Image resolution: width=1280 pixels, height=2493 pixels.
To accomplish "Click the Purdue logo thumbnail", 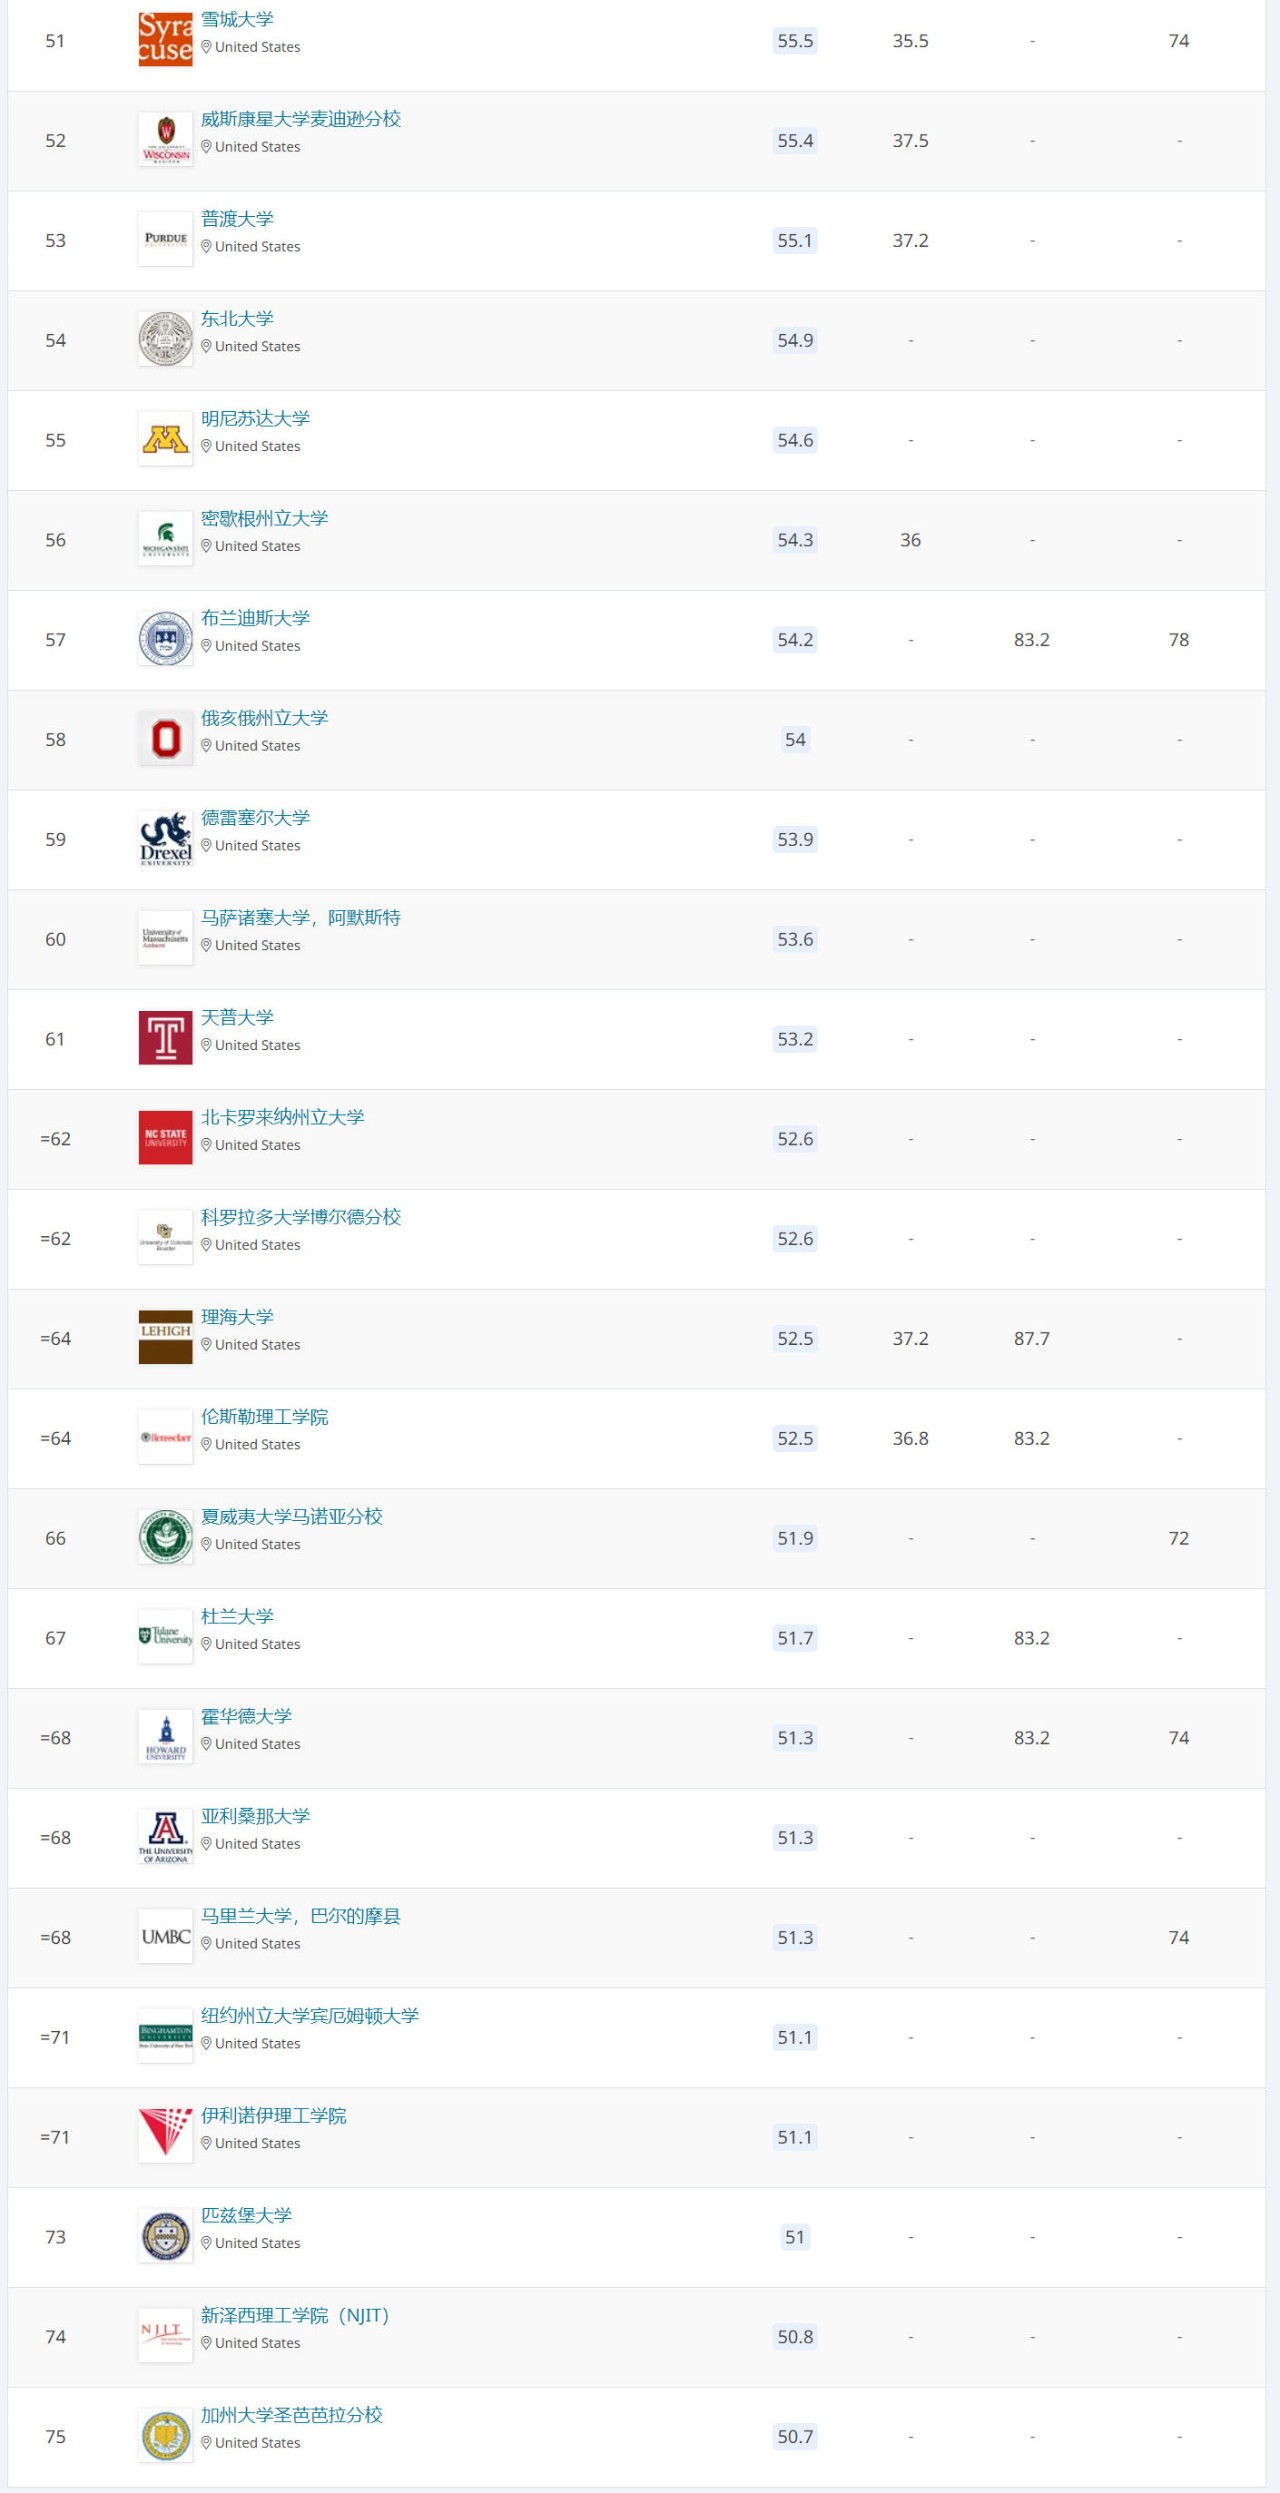I will [x=165, y=239].
